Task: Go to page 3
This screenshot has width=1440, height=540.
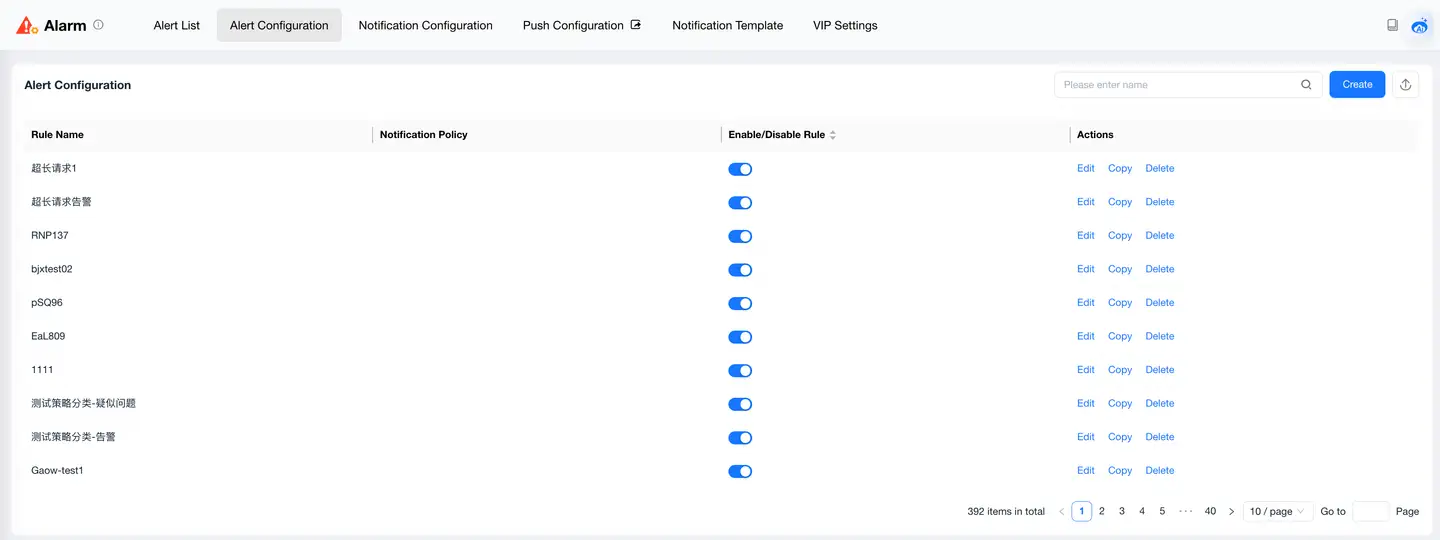Action: click(1122, 512)
